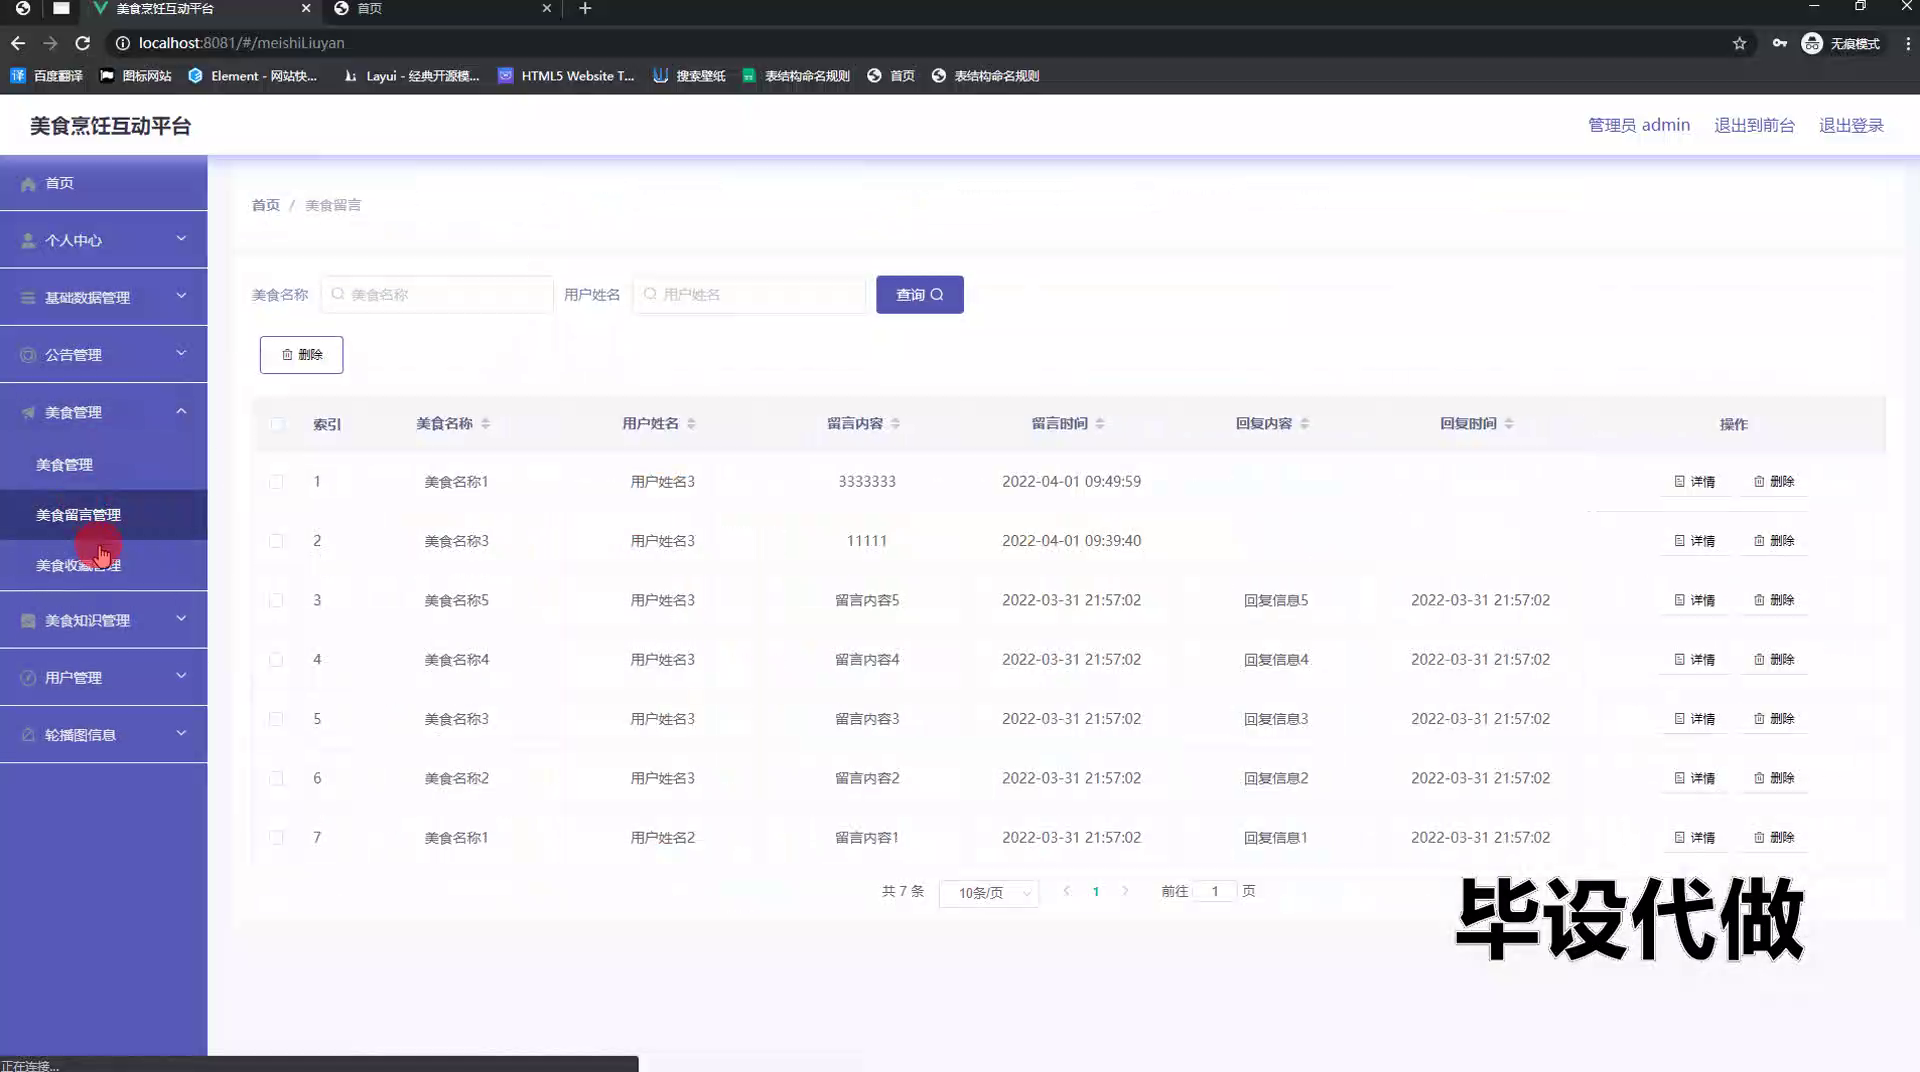
Task: Sort table by 美食名称 column arrows
Action: click(x=485, y=423)
